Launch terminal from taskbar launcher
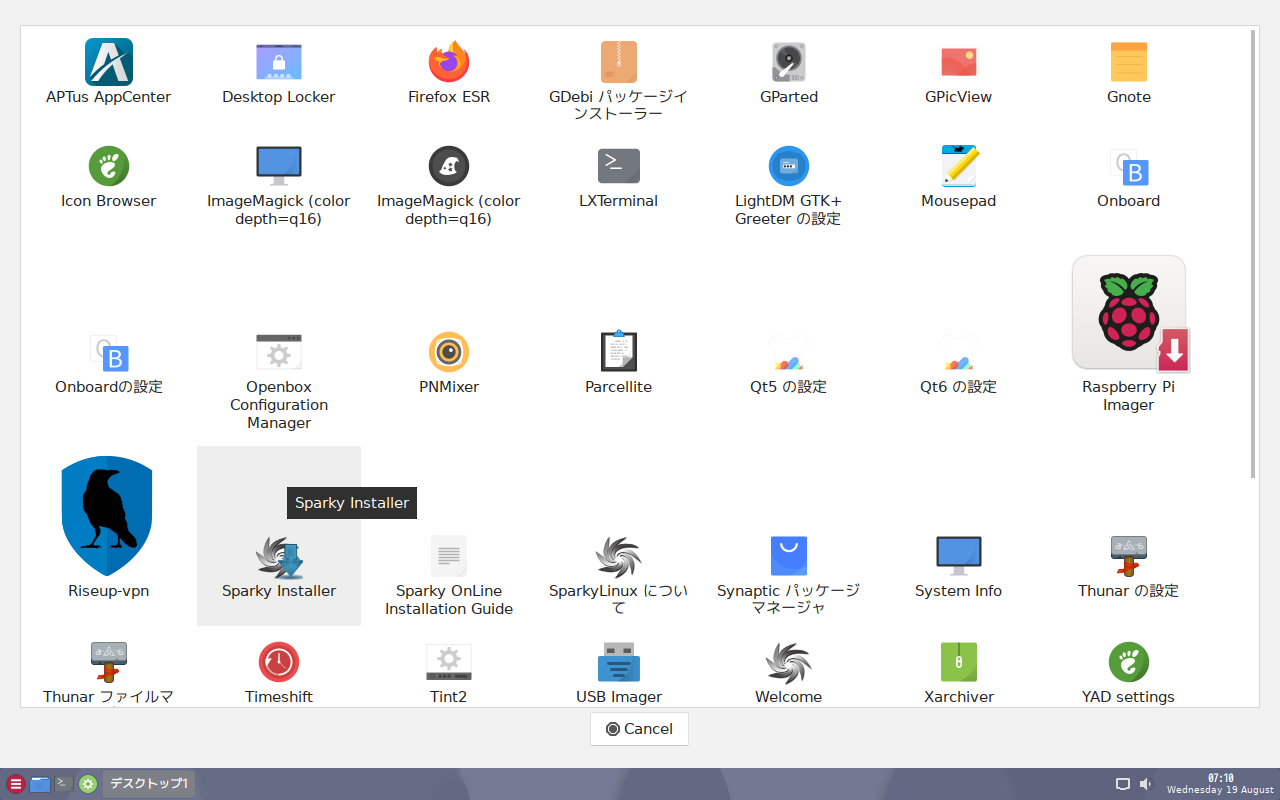This screenshot has height=800, width=1280. (64, 784)
